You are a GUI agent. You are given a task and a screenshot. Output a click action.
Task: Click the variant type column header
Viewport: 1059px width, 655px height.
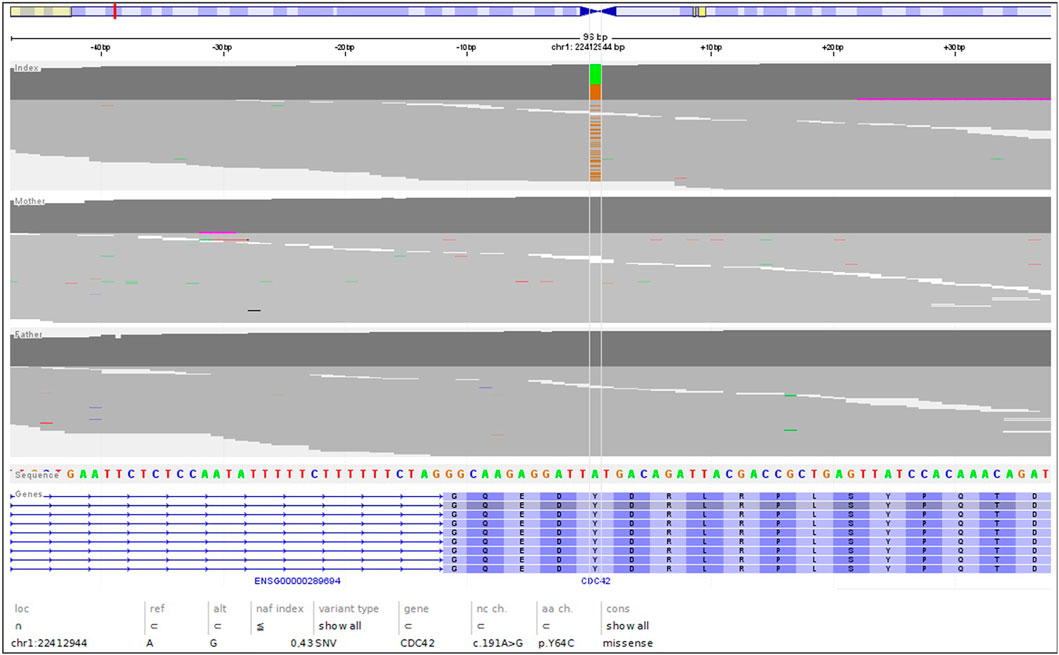(x=348, y=608)
